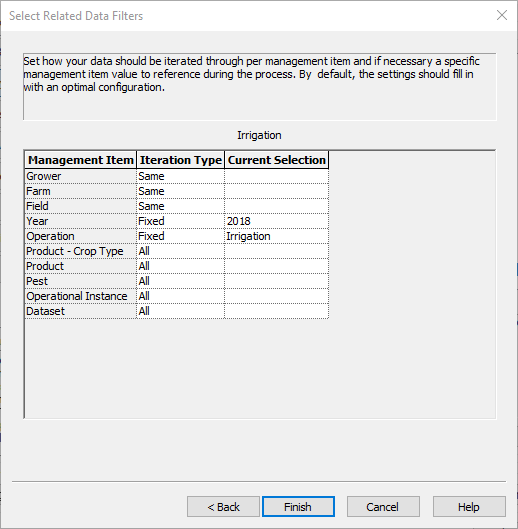The image size is (518, 529).
Task: Change Farm iteration type 'Same'
Action: coord(181,191)
